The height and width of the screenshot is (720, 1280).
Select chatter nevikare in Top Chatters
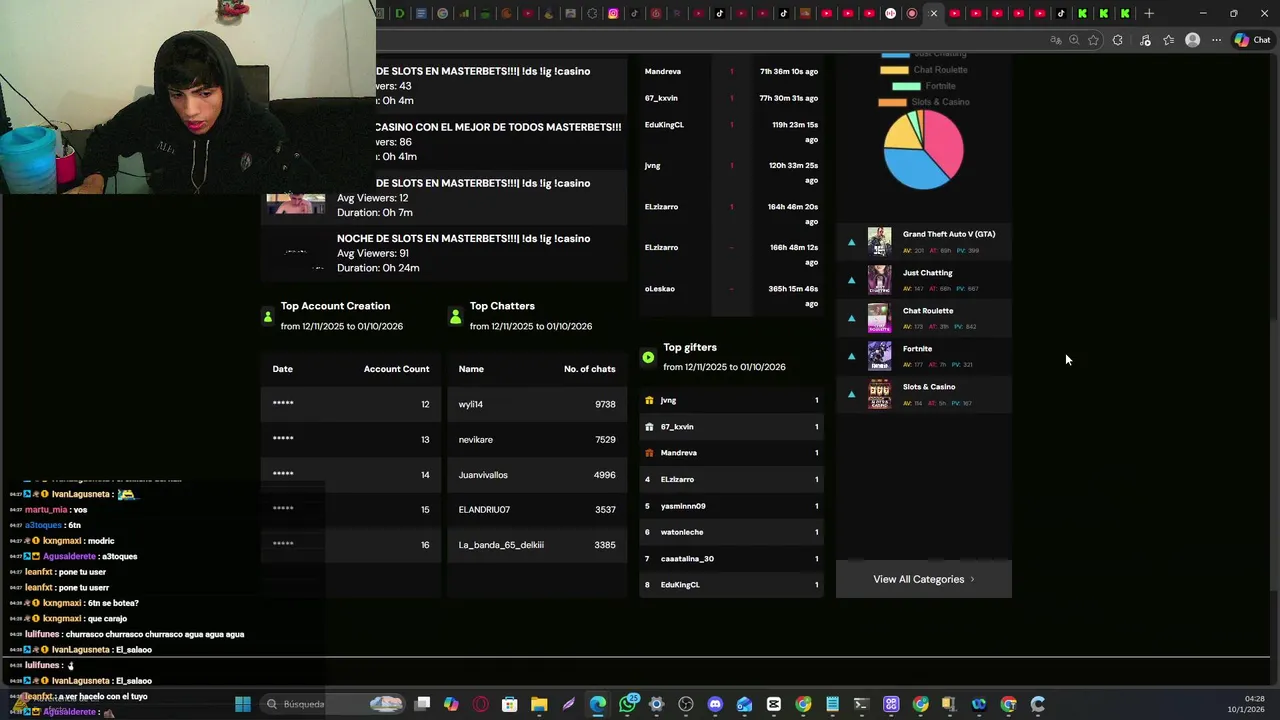click(537, 439)
